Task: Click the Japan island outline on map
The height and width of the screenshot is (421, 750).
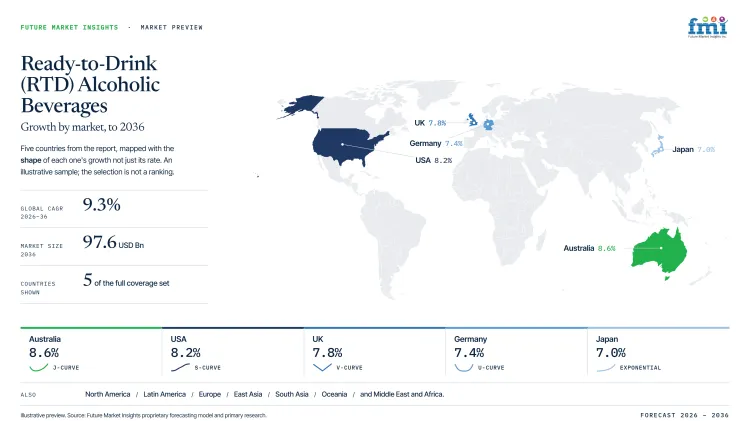Action: click(x=659, y=145)
